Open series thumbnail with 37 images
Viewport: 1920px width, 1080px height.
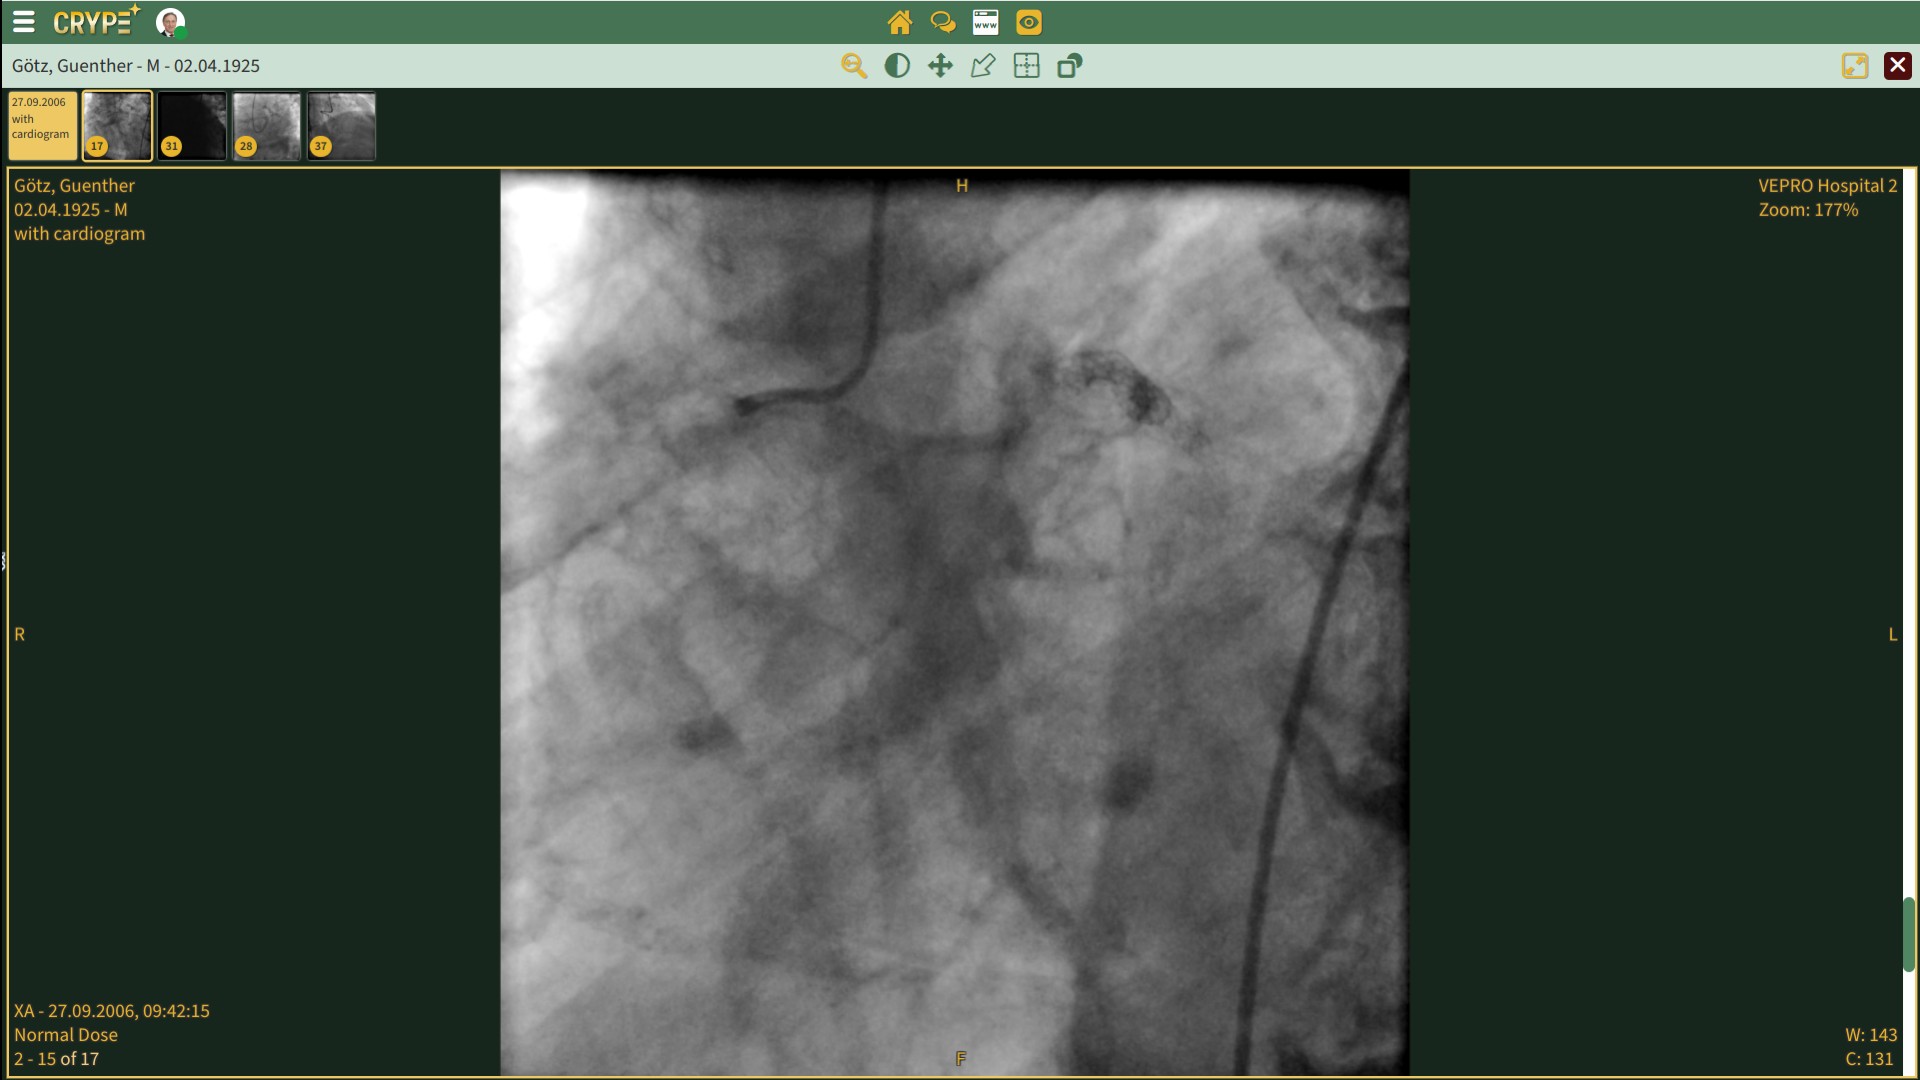(x=341, y=126)
